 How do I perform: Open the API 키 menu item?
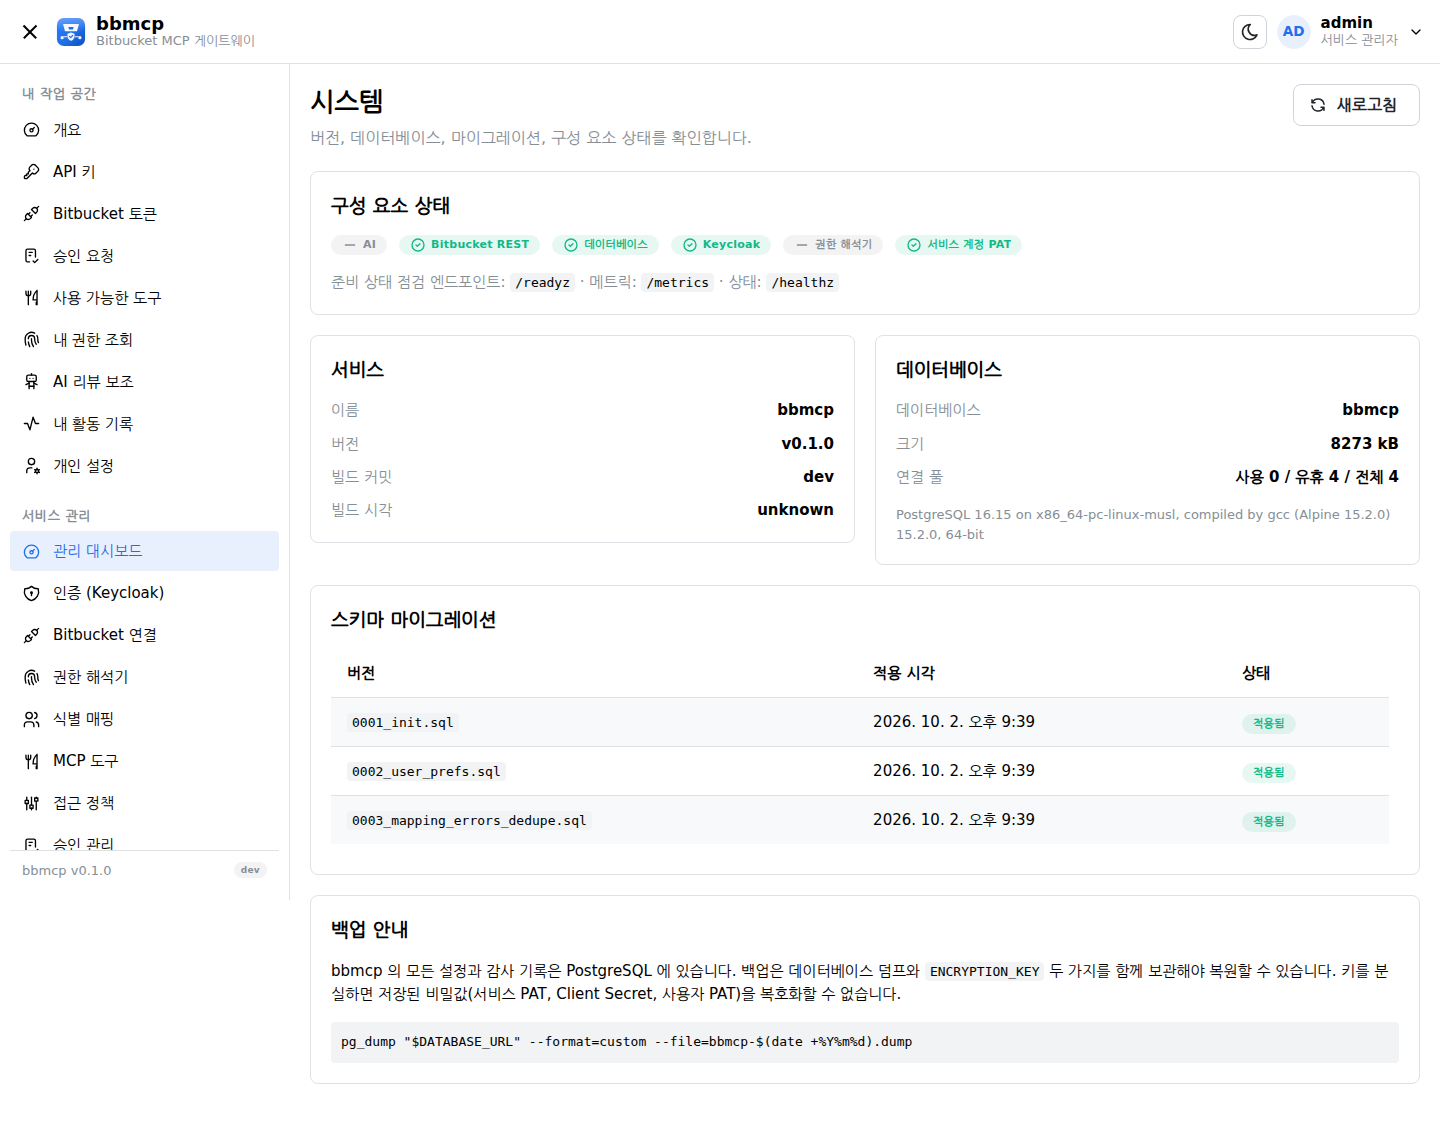pos(144,172)
